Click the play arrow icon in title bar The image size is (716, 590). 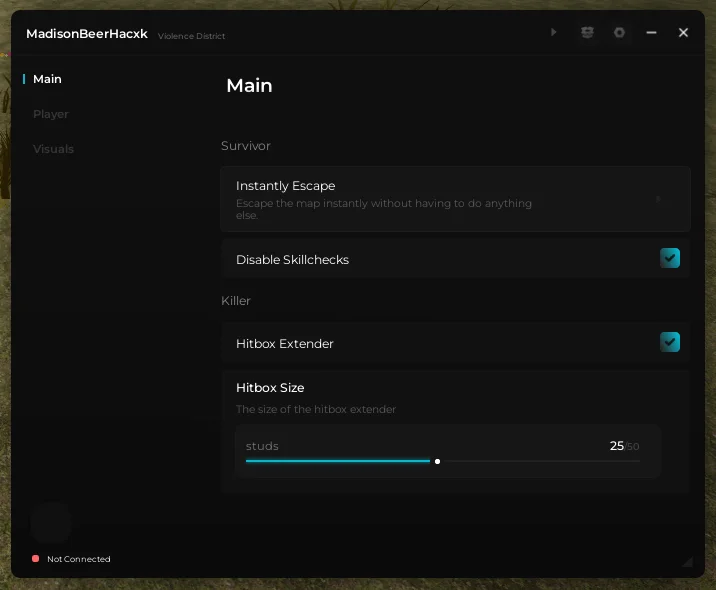(554, 33)
